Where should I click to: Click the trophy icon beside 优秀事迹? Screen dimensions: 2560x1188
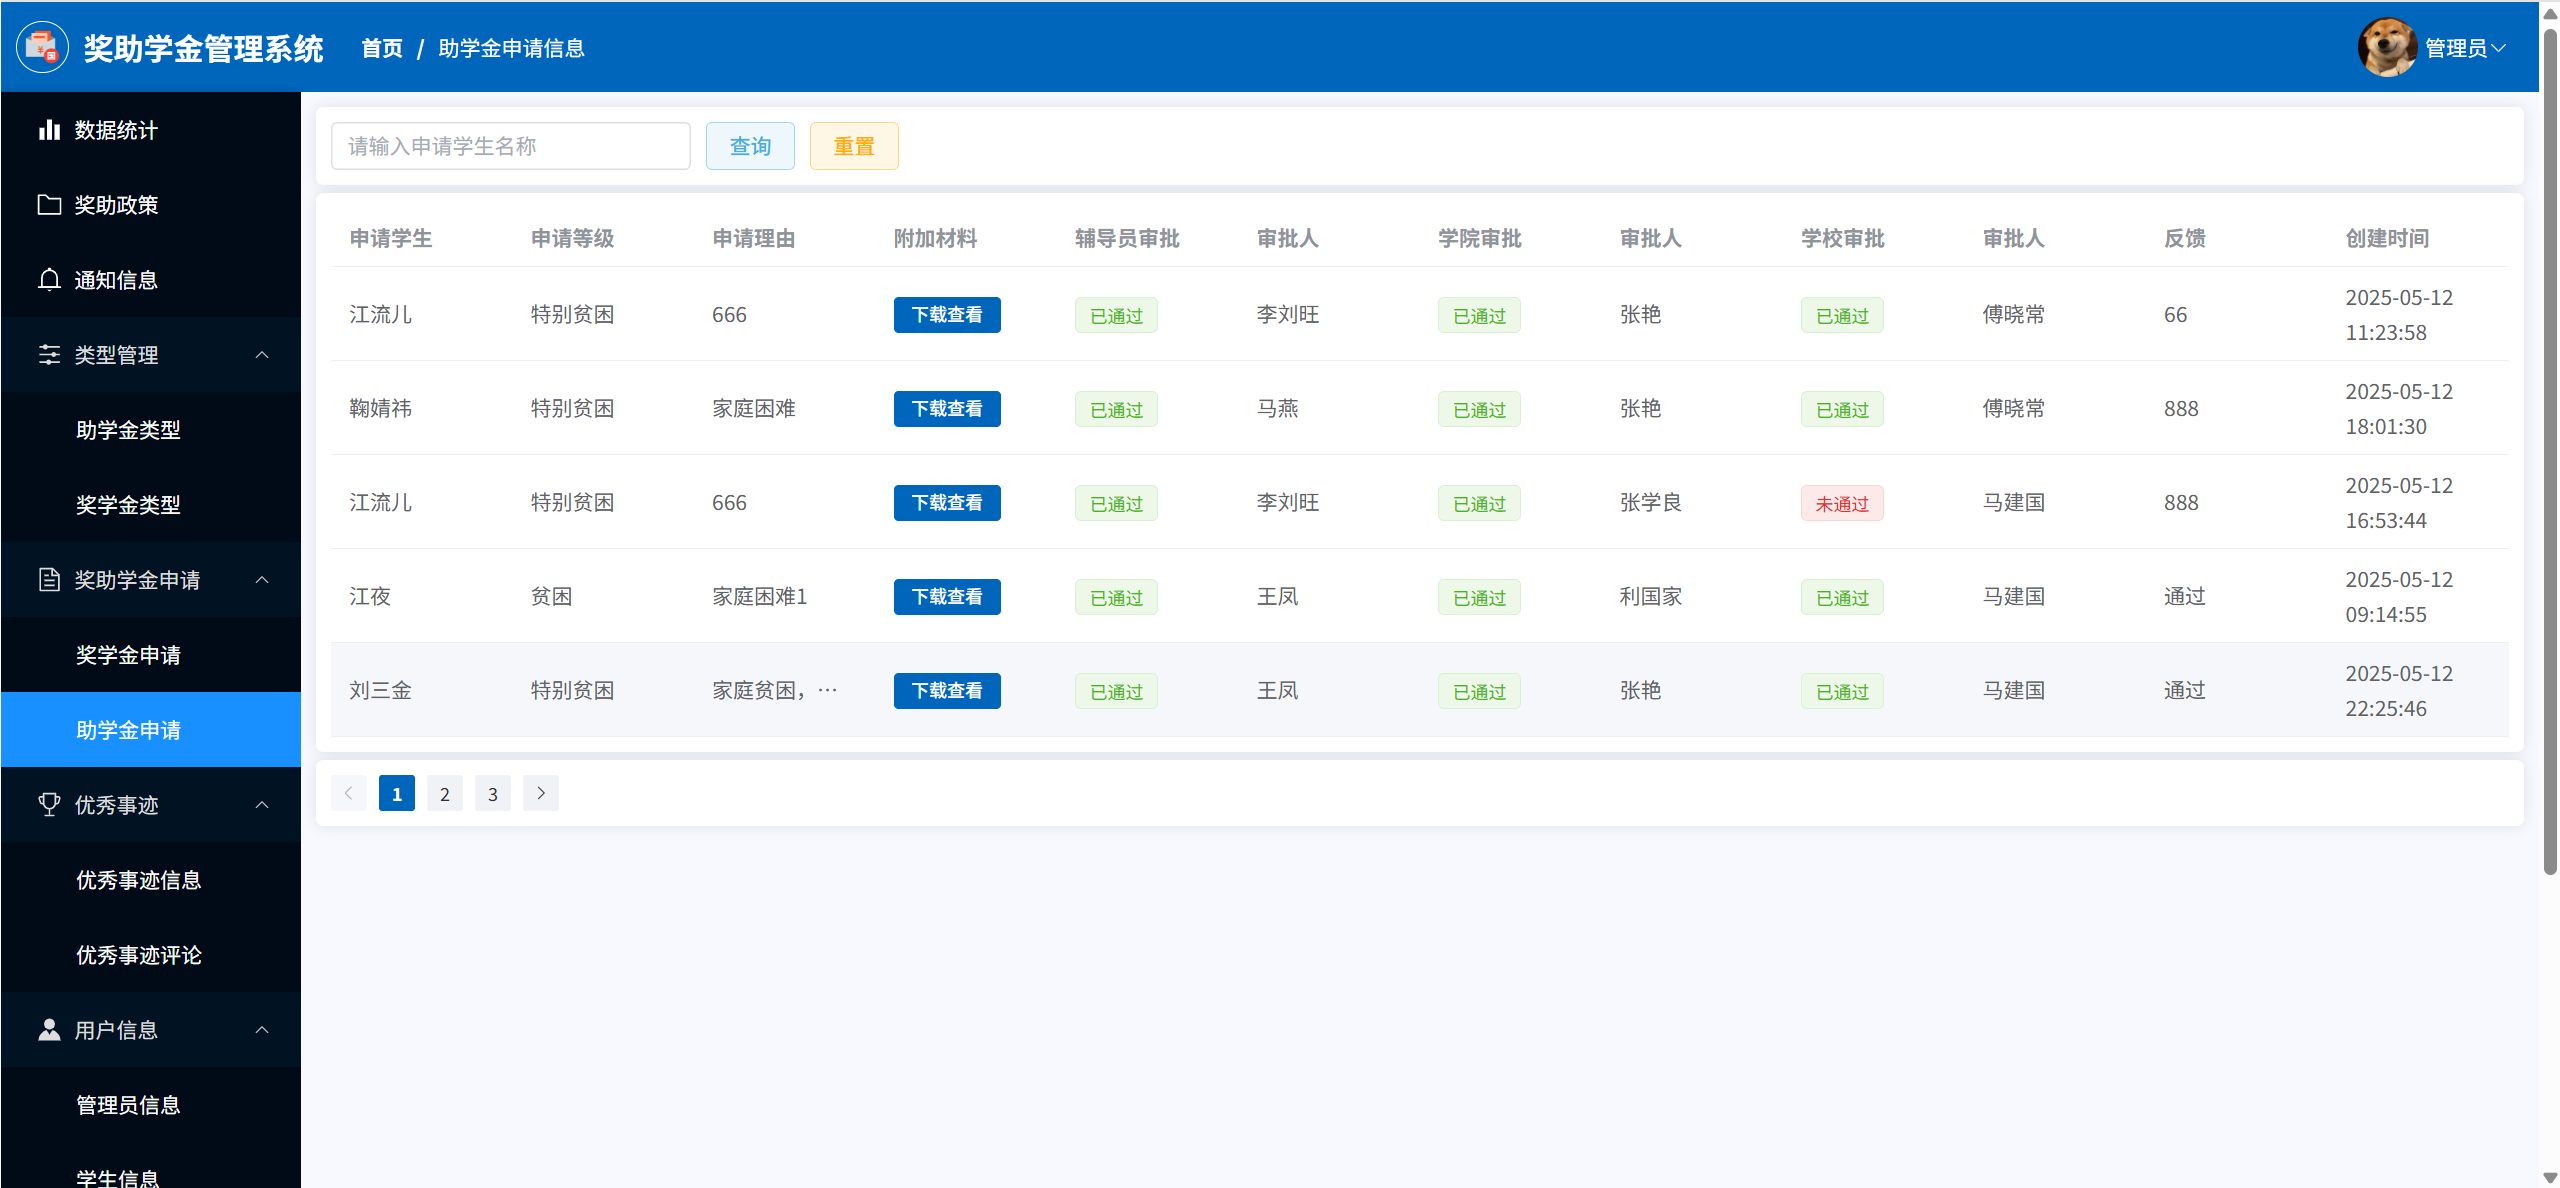49,805
